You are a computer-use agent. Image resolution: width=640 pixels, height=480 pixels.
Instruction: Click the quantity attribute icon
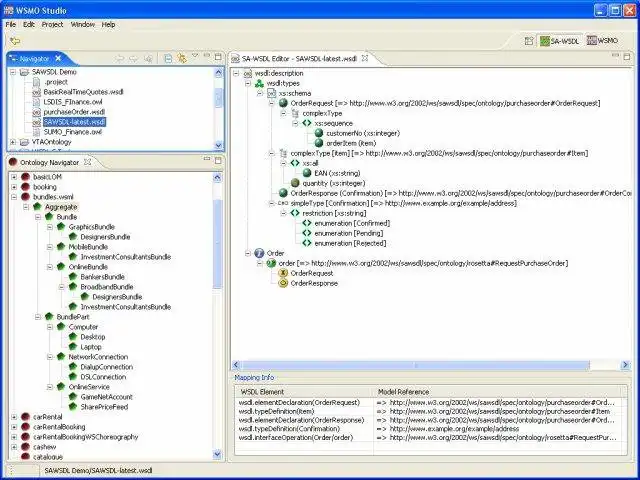coord(295,183)
